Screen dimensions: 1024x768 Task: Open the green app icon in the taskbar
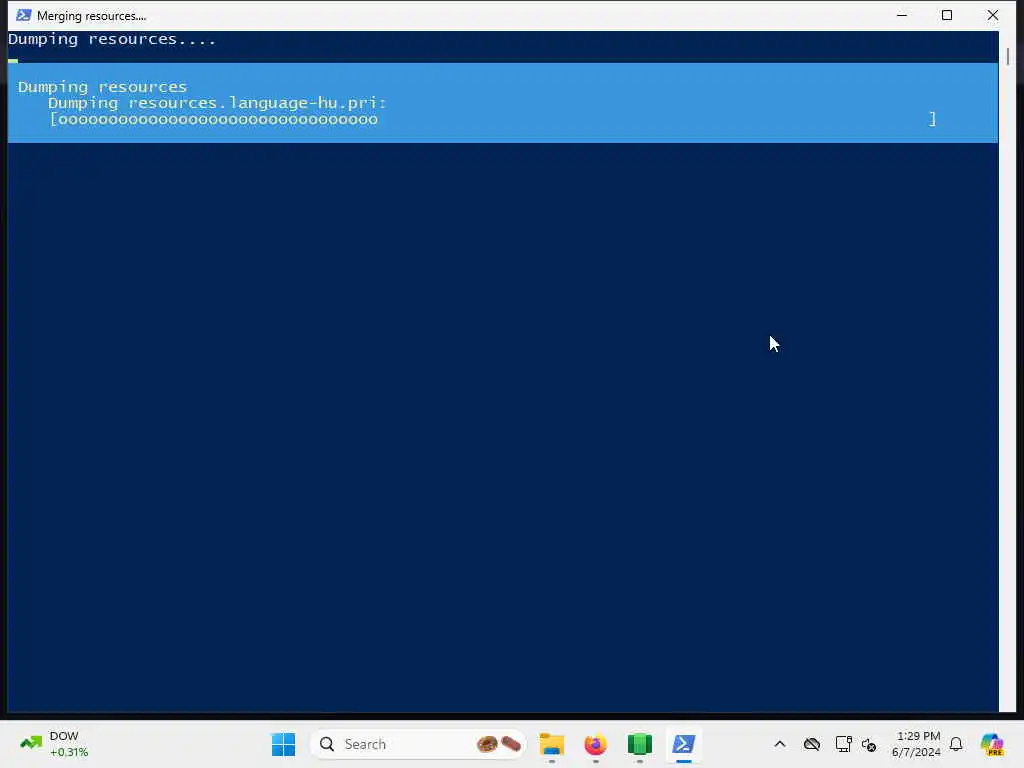tap(639, 744)
